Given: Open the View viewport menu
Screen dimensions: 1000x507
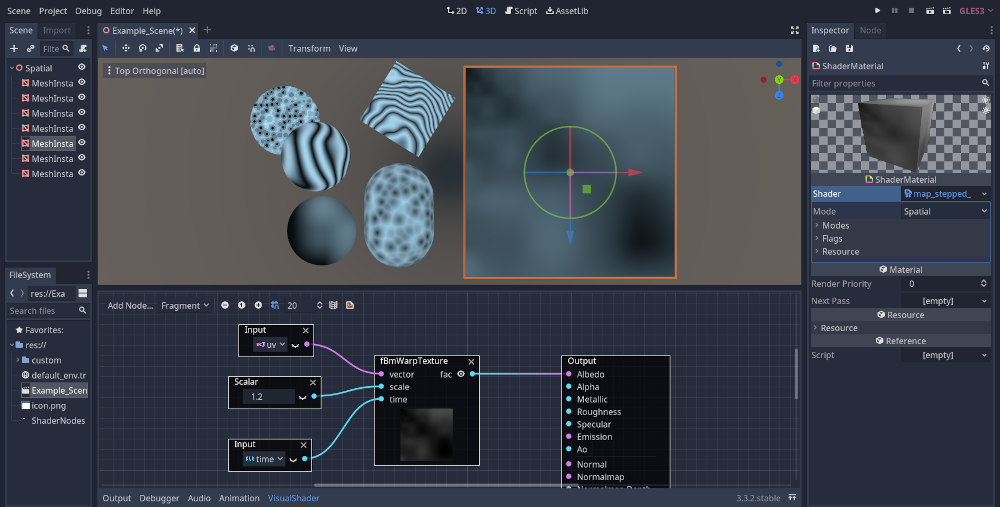Looking at the screenshot, I should pos(348,48).
